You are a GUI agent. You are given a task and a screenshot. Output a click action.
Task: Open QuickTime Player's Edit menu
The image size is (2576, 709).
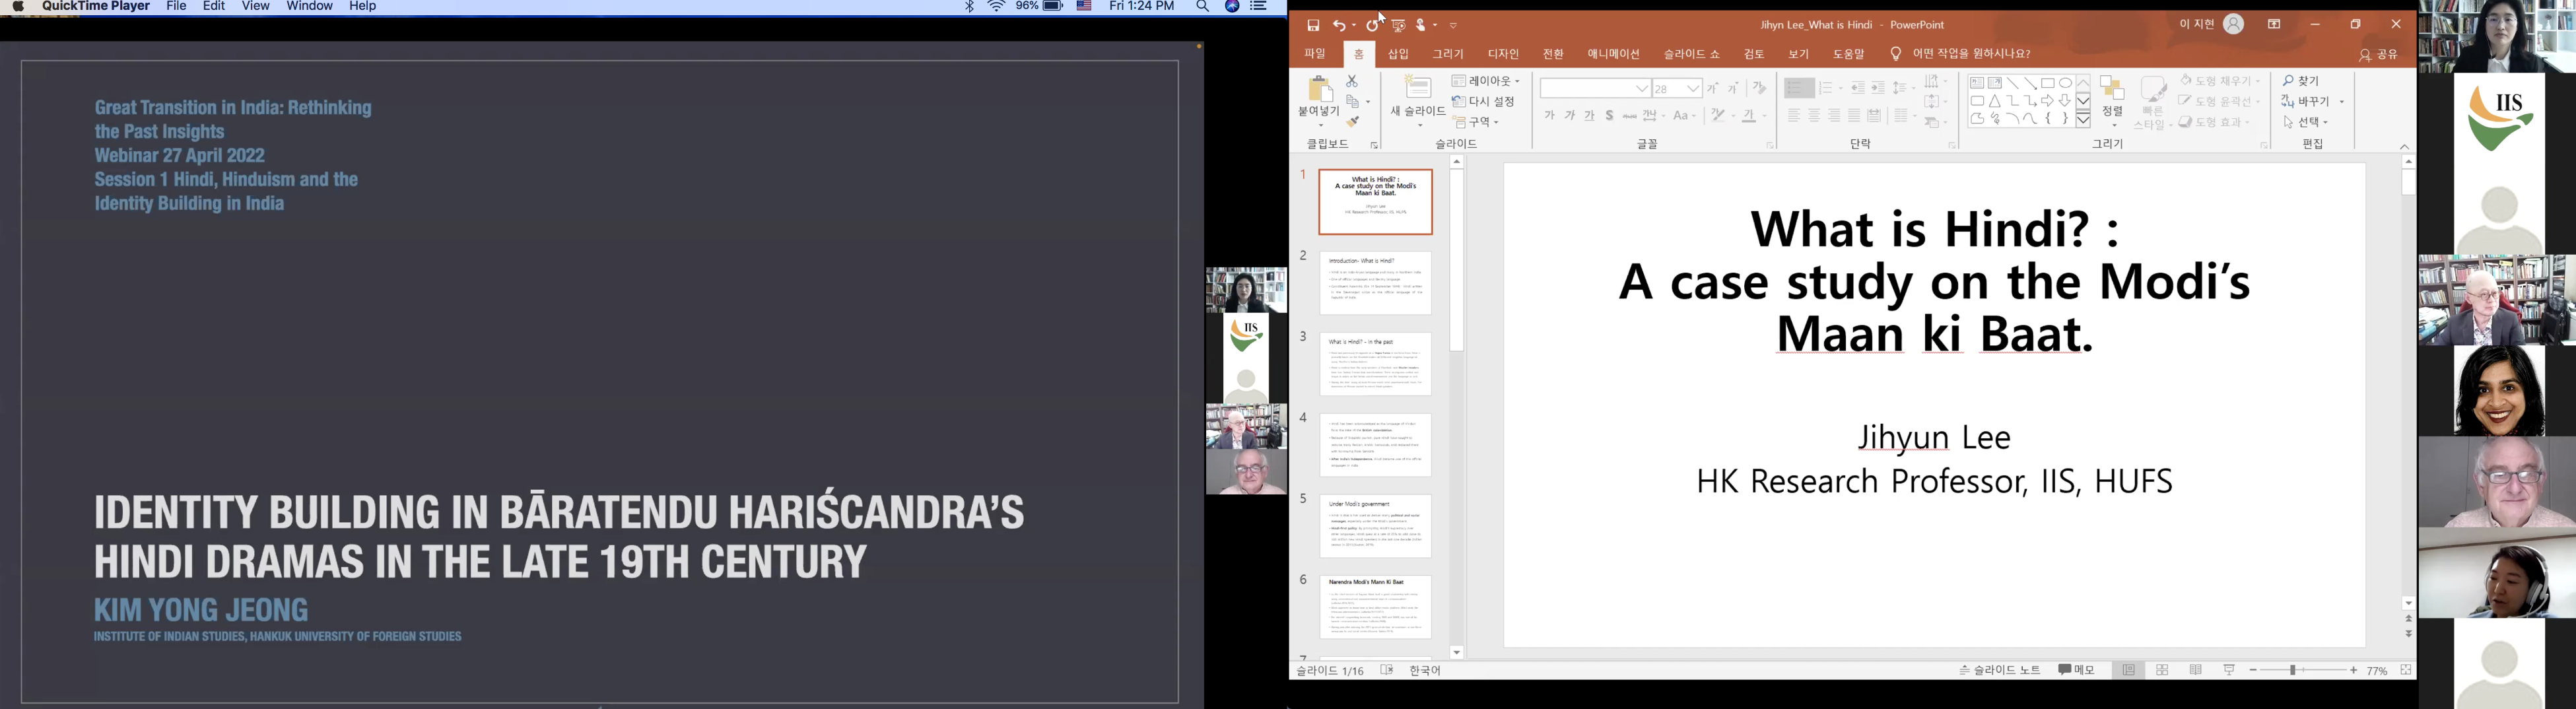(214, 7)
